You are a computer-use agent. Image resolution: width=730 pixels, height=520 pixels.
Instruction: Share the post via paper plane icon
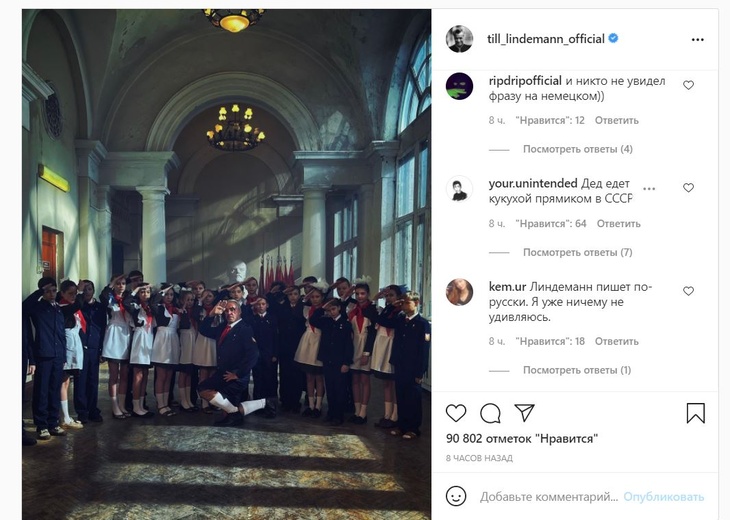pyautogui.click(x=524, y=412)
